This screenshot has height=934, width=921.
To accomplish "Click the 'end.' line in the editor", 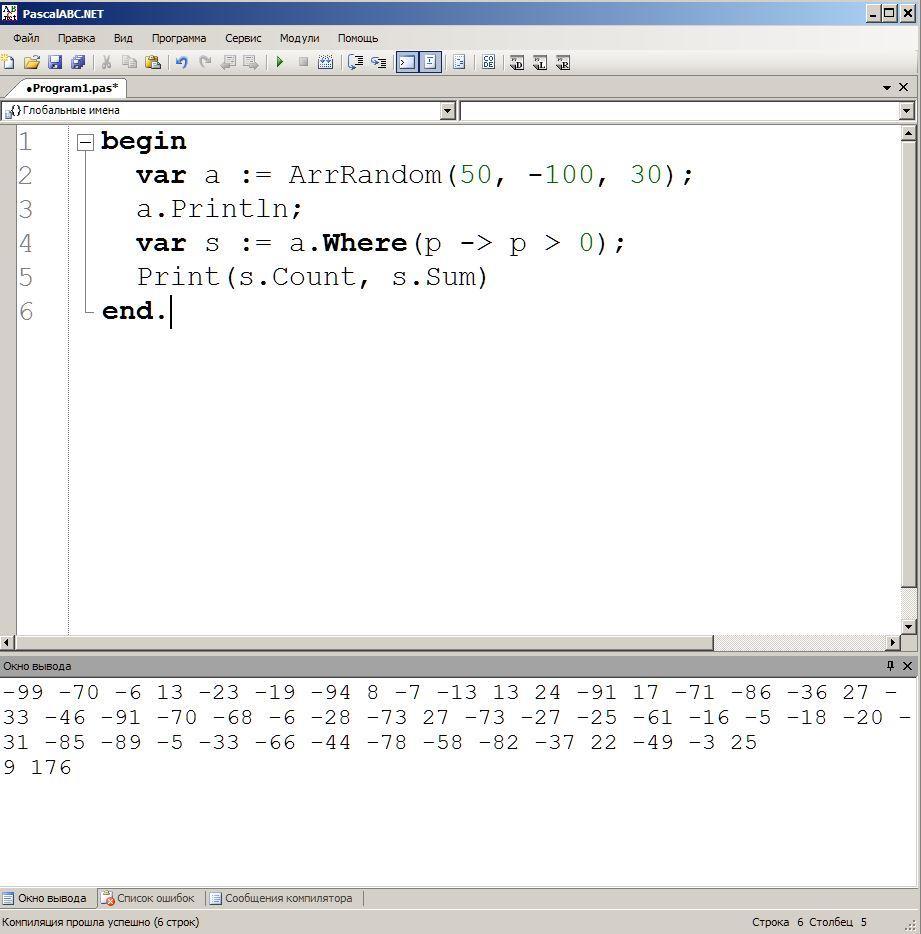I will (134, 311).
